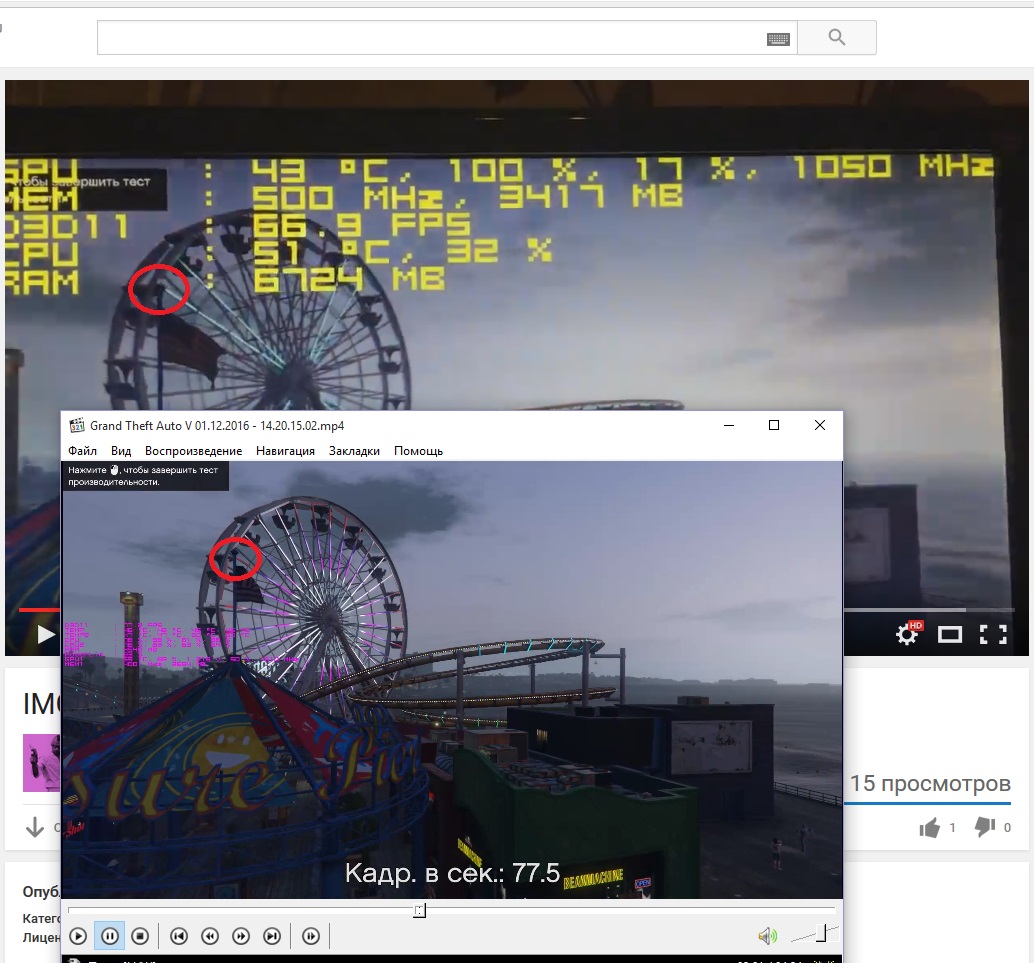
Task: Click the YouTube search magnifier button
Action: pyautogui.click(x=837, y=38)
